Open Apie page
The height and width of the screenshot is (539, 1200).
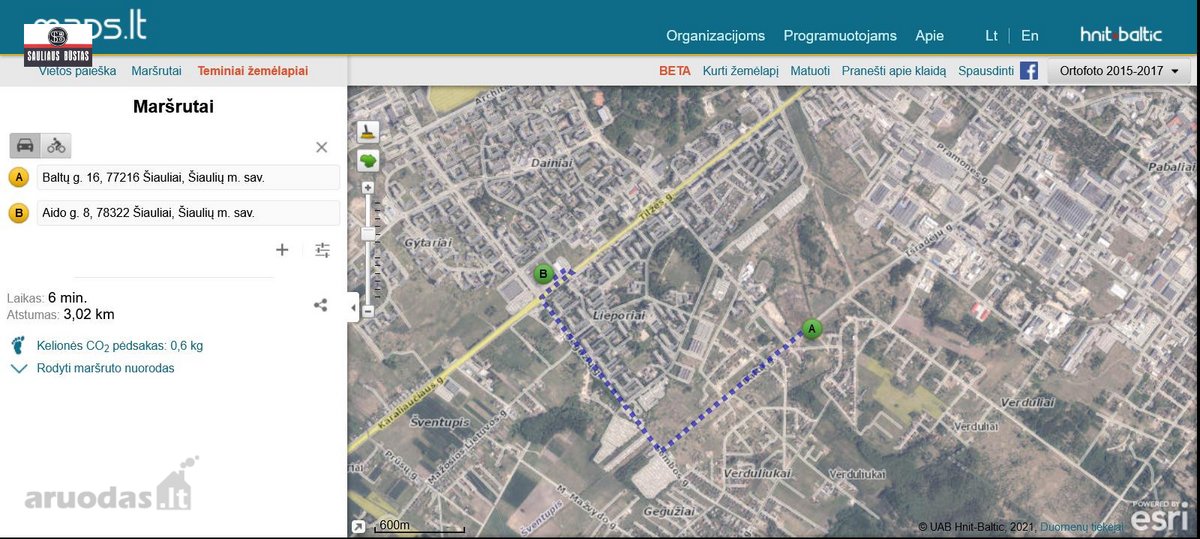[x=929, y=35]
